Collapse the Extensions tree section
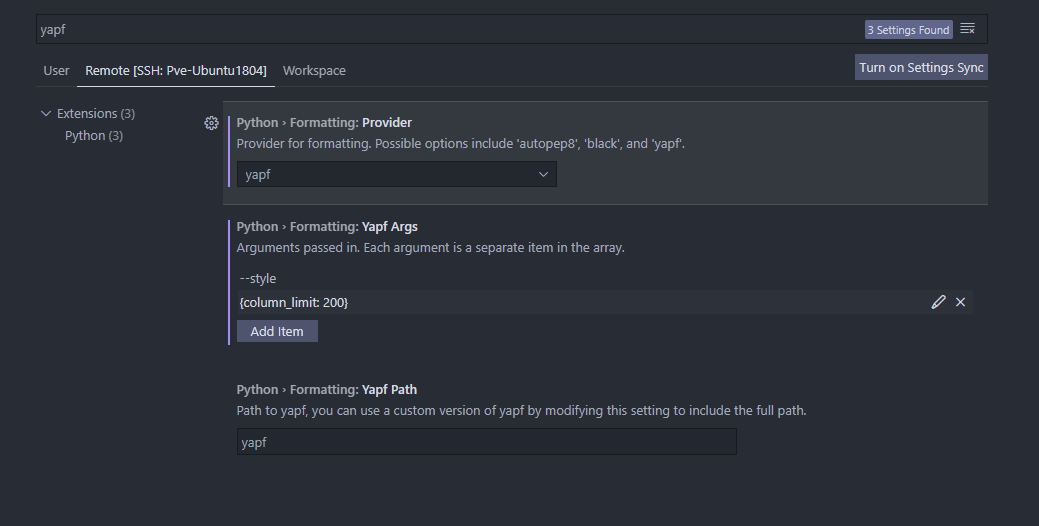Image resolution: width=1039 pixels, height=526 pixels. [46, 114]
